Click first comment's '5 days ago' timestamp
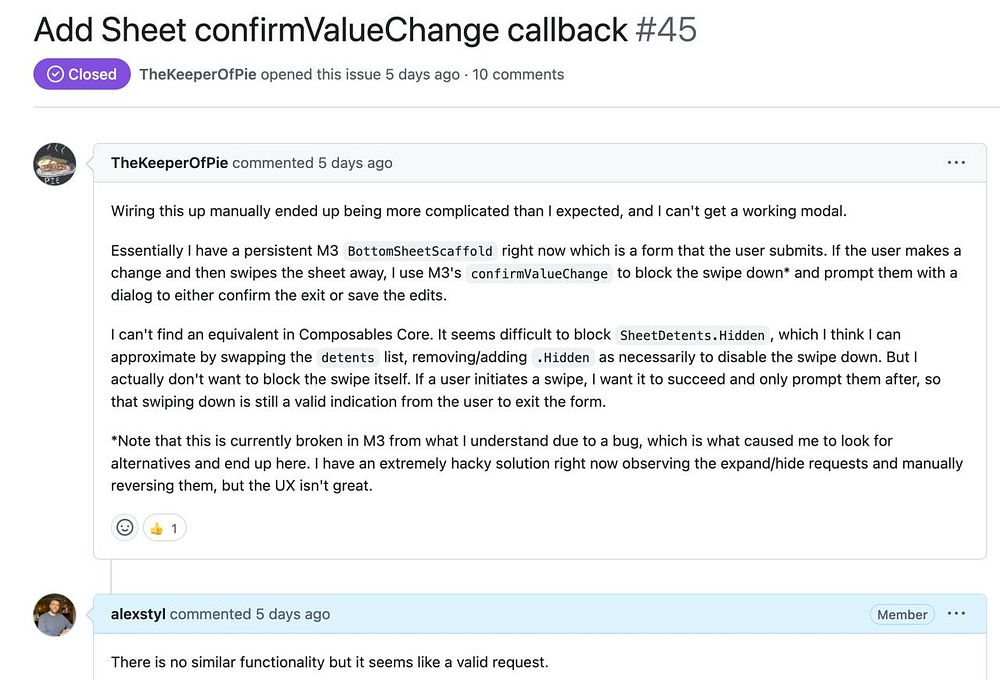 point(355,163)
